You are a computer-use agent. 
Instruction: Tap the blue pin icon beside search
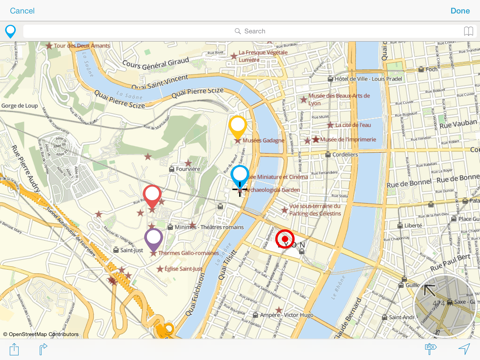pos(10,31)
